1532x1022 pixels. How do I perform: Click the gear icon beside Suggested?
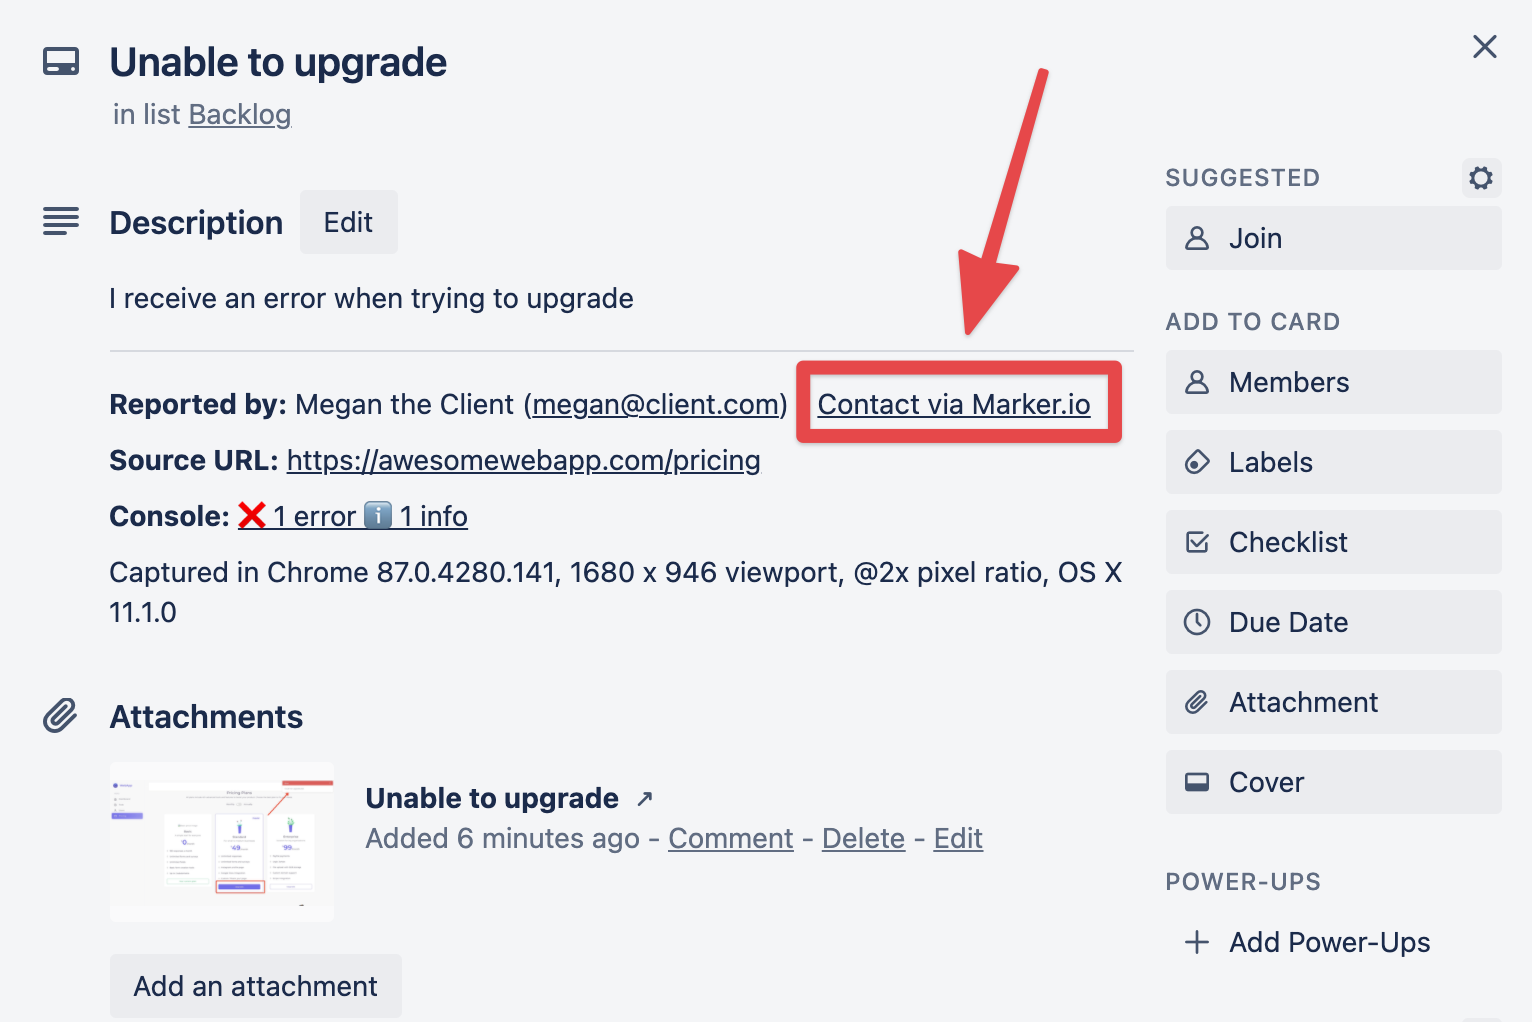1481,178
